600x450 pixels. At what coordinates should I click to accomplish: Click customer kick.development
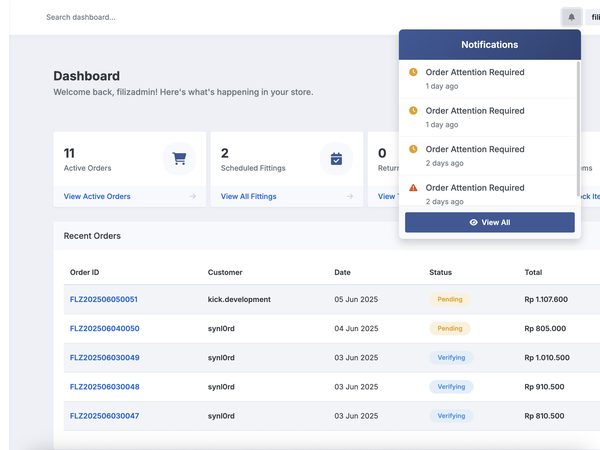239,299
